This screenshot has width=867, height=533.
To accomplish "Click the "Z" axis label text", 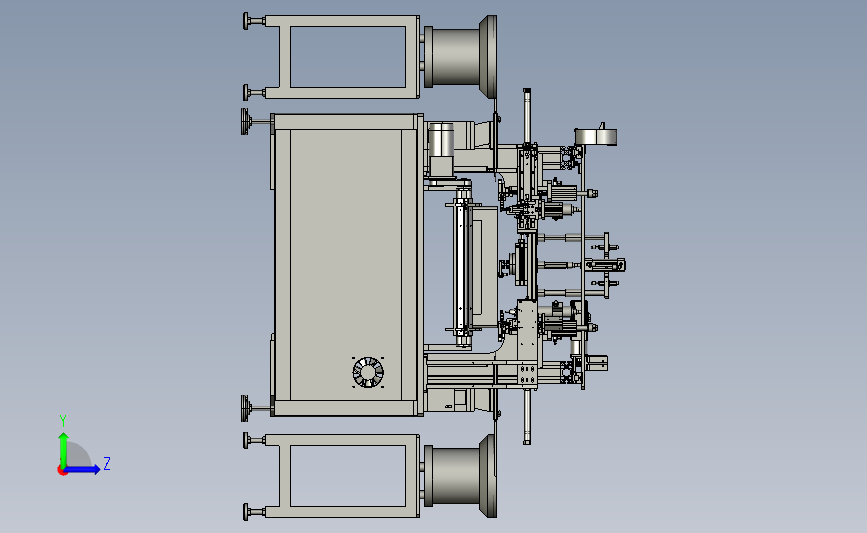I will point(107,463).
